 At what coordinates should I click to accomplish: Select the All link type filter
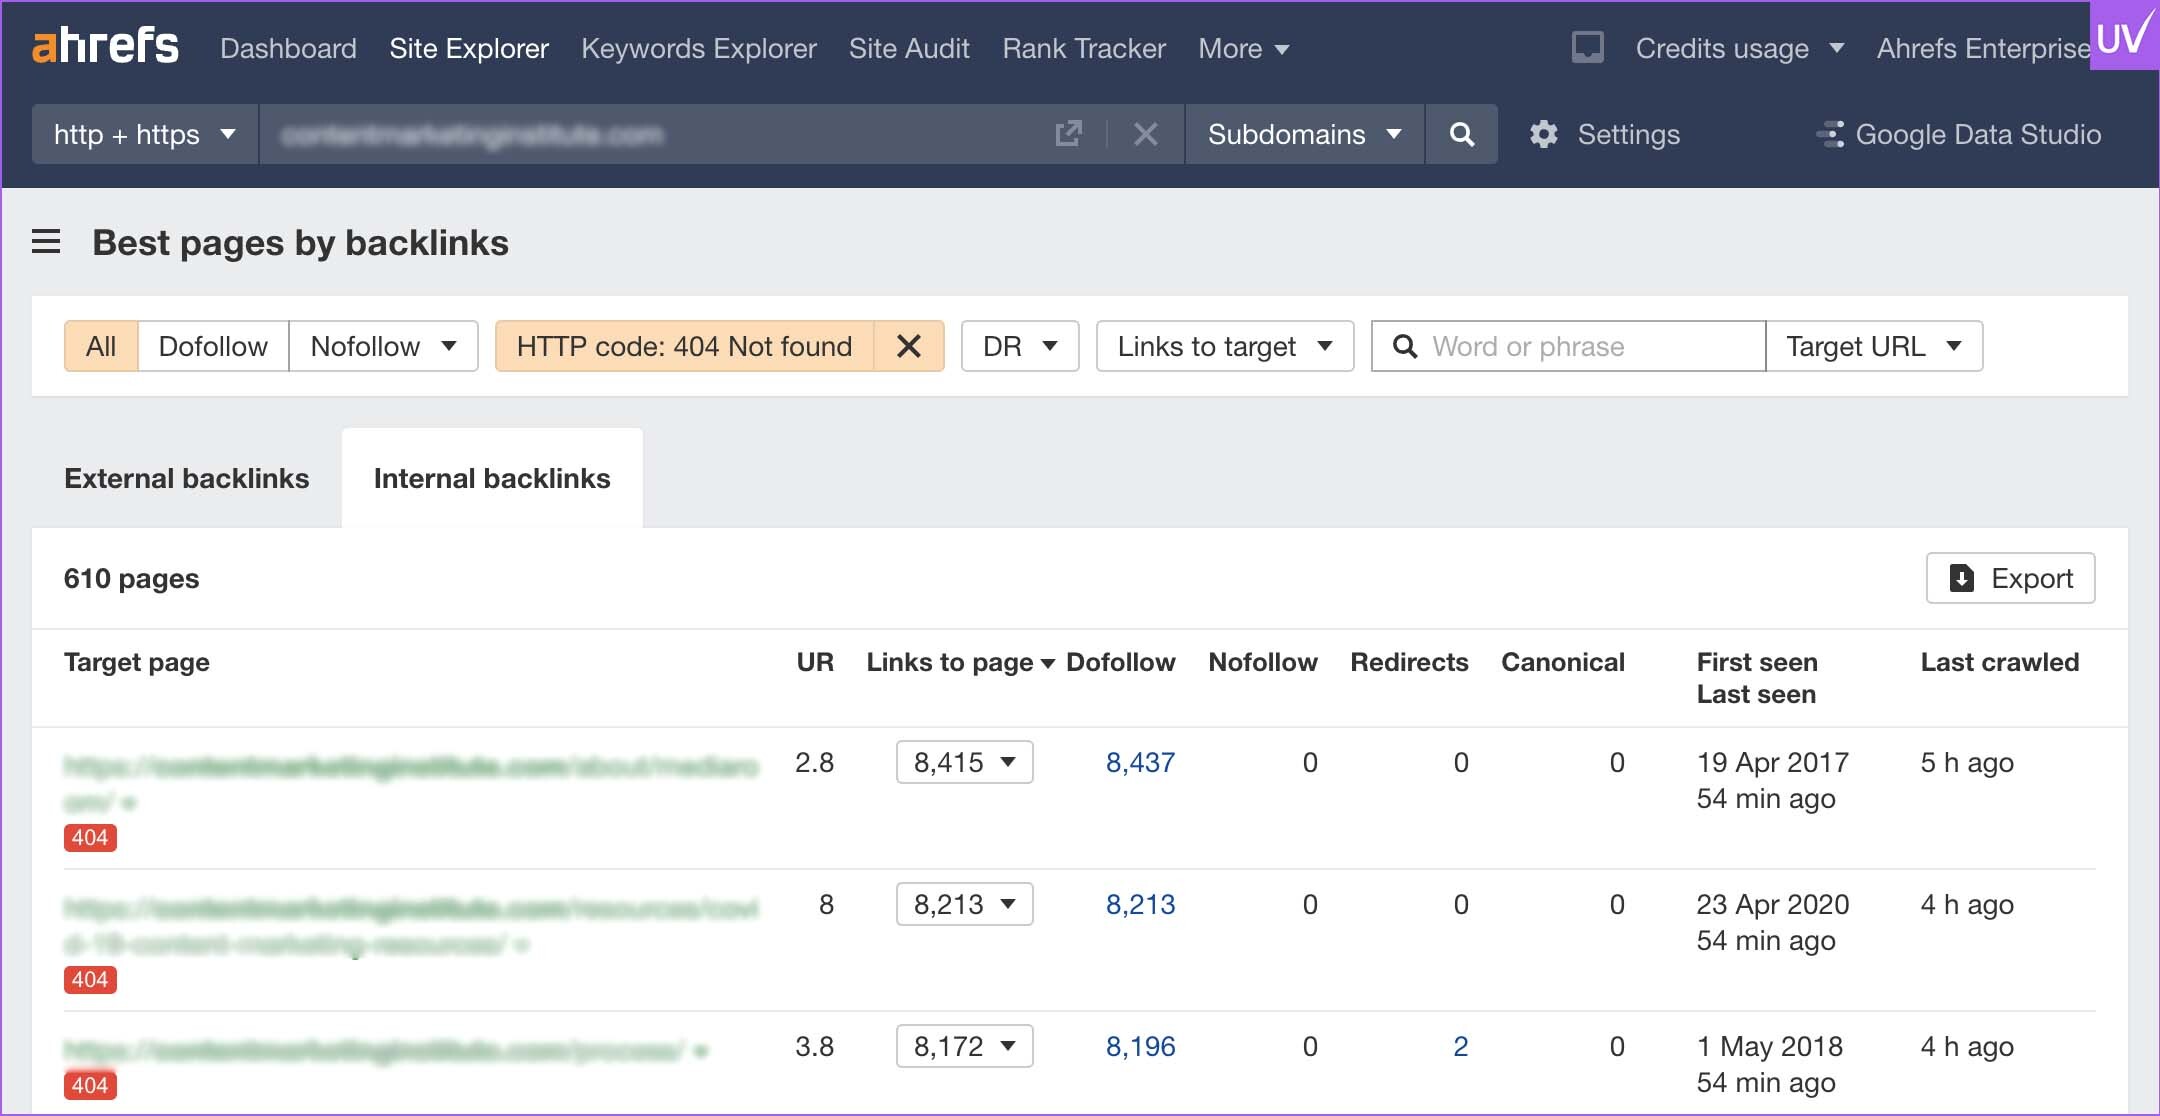101,346
